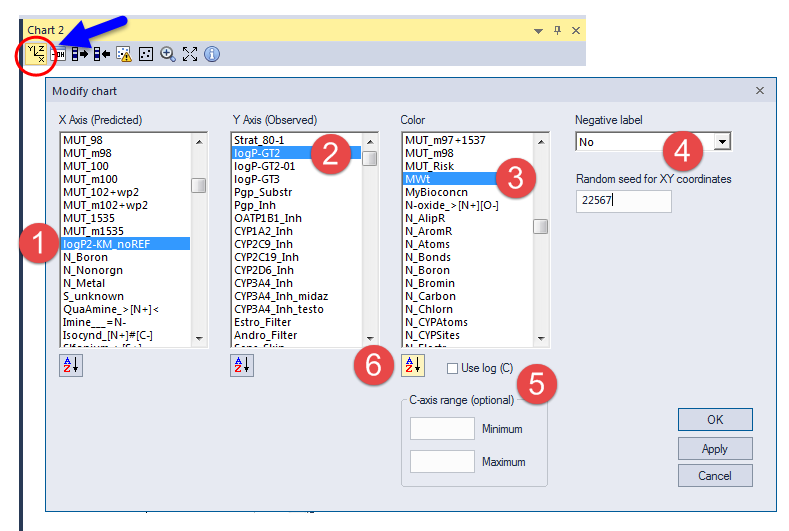Screen dimensions: 789x531
Task: Open the chart info icon
Action: [x=212, y=54]
